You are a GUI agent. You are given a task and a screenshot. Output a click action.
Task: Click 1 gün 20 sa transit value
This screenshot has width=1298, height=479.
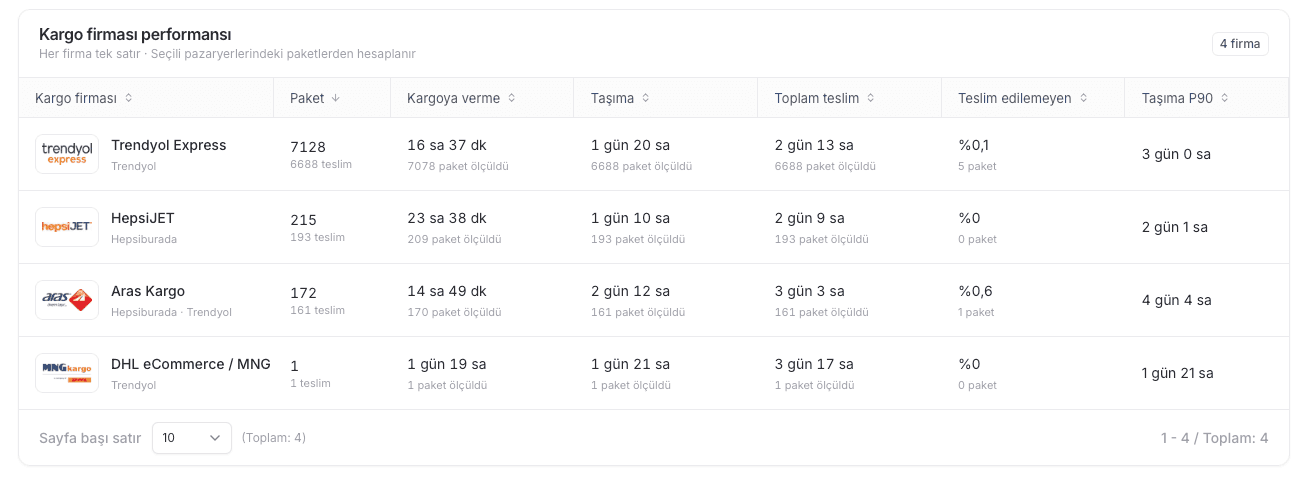pos(631,145)
